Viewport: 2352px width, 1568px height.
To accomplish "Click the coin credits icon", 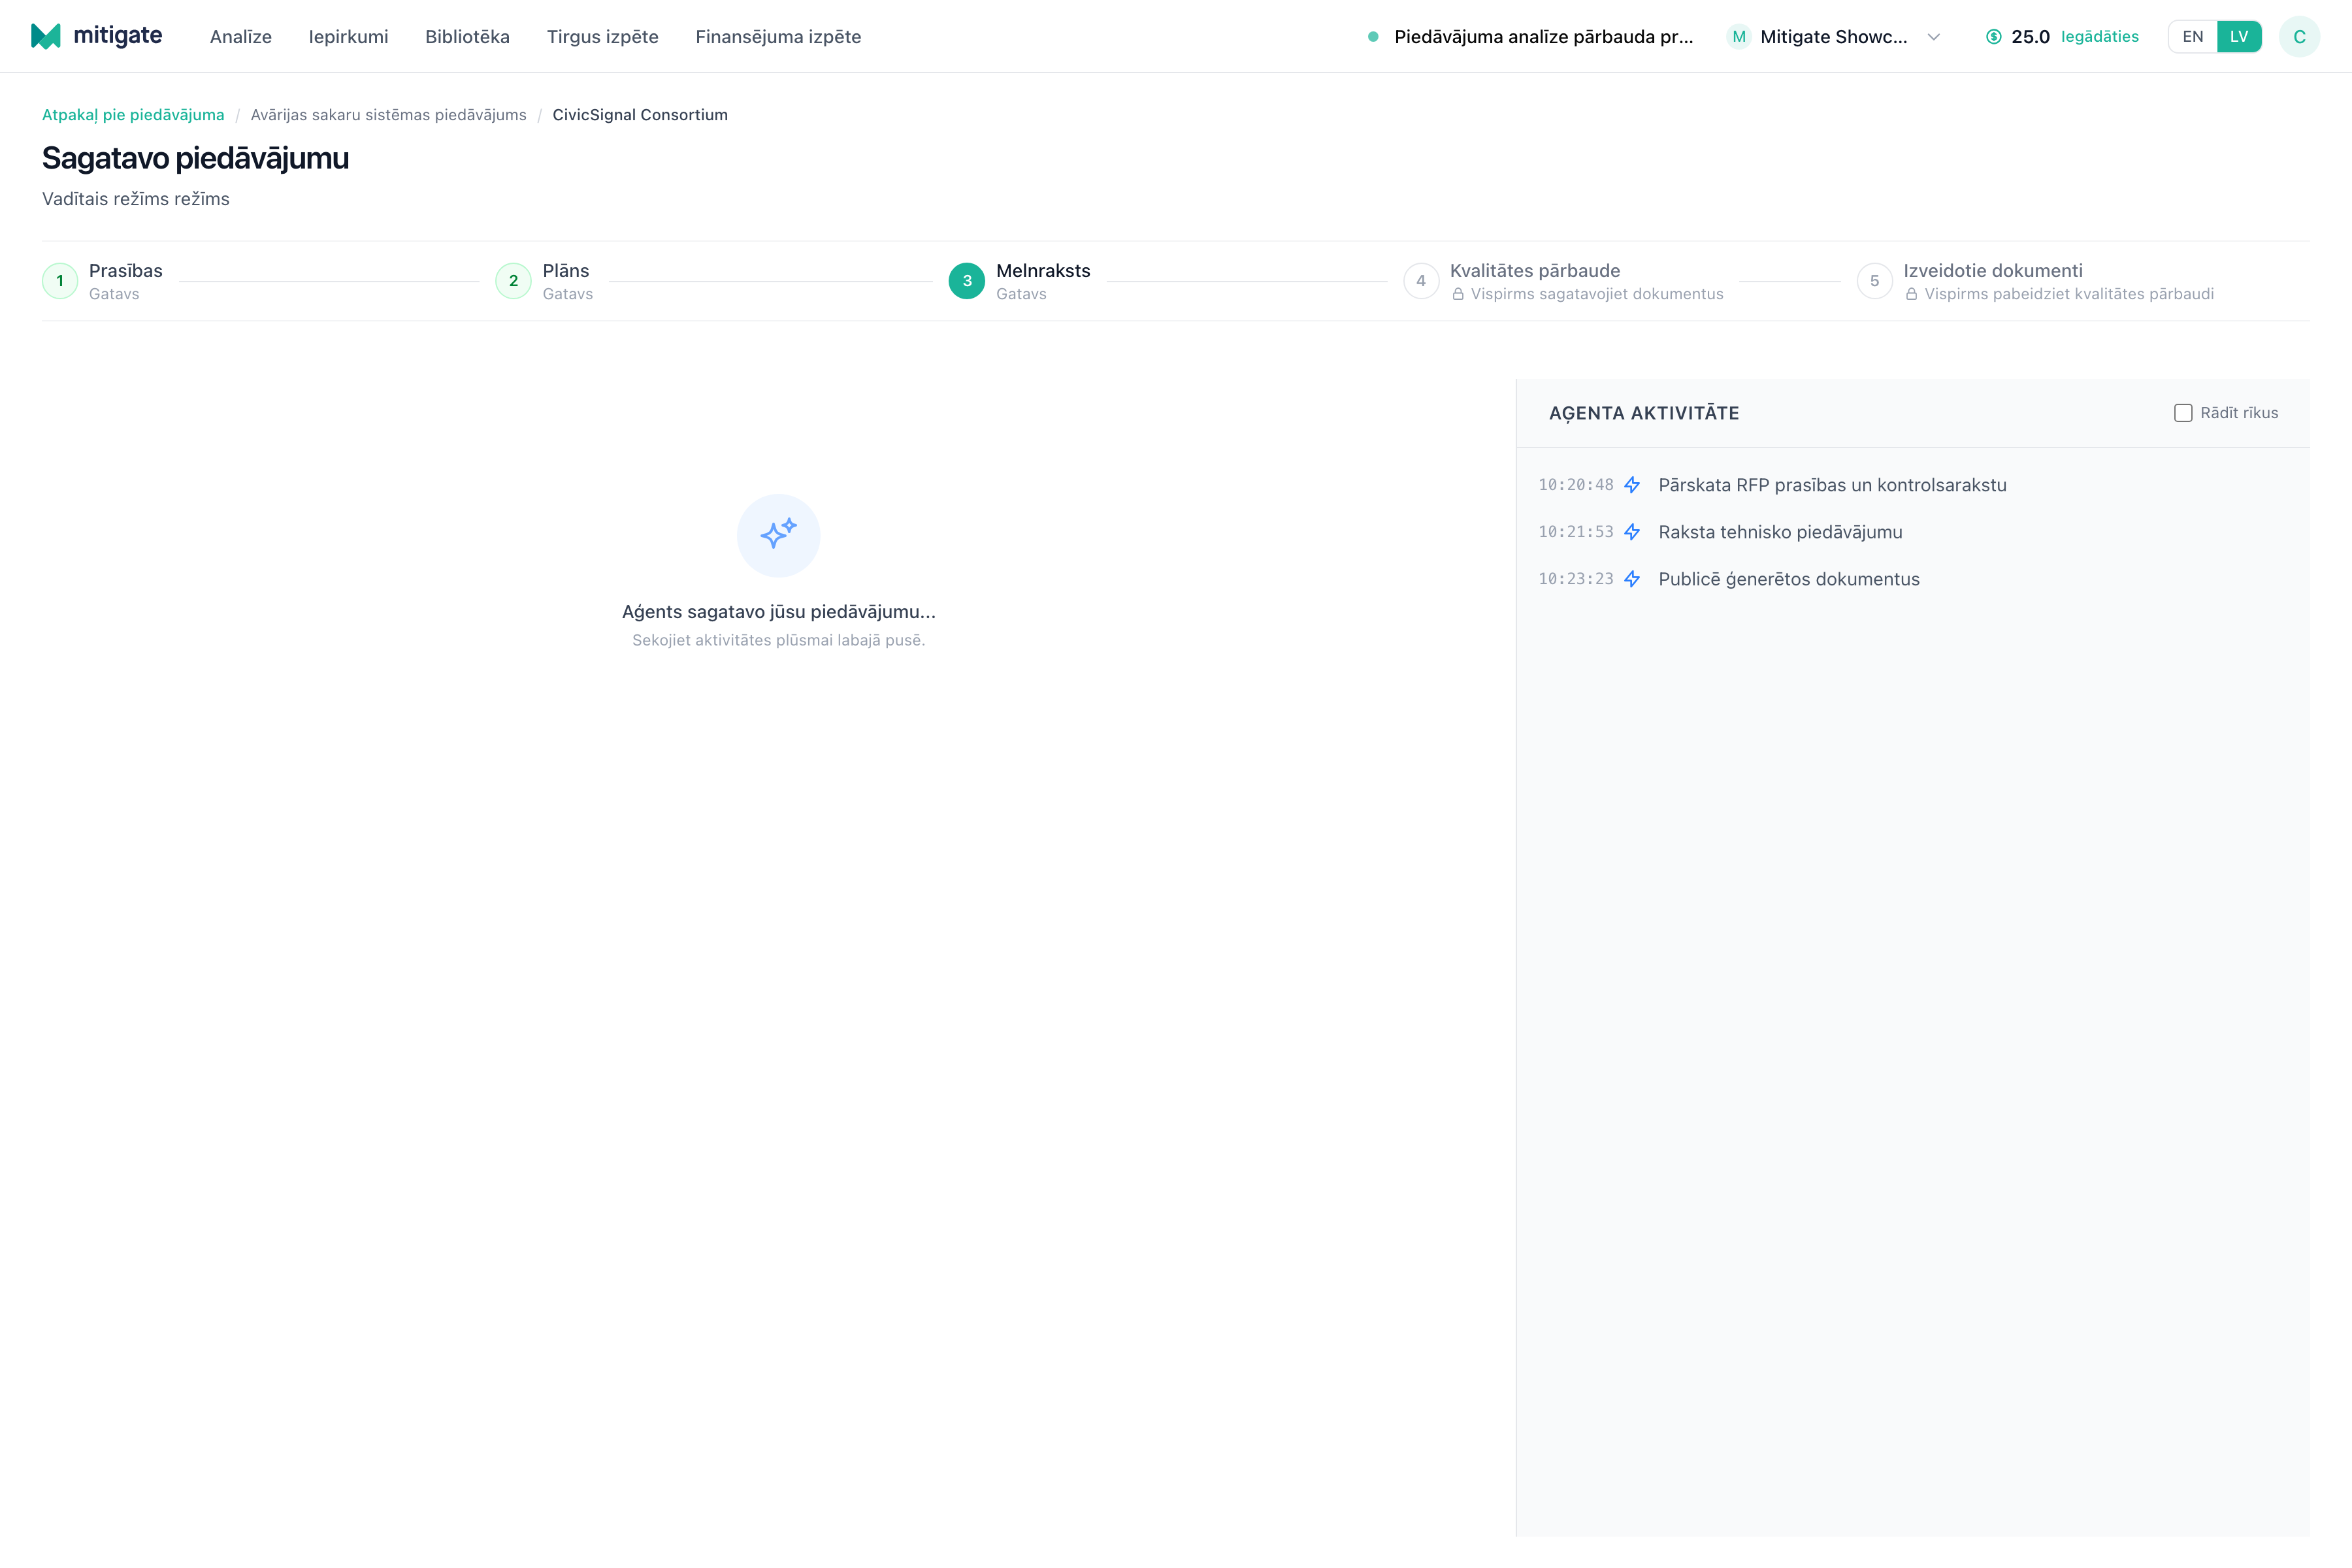I will pos(1993,37).
